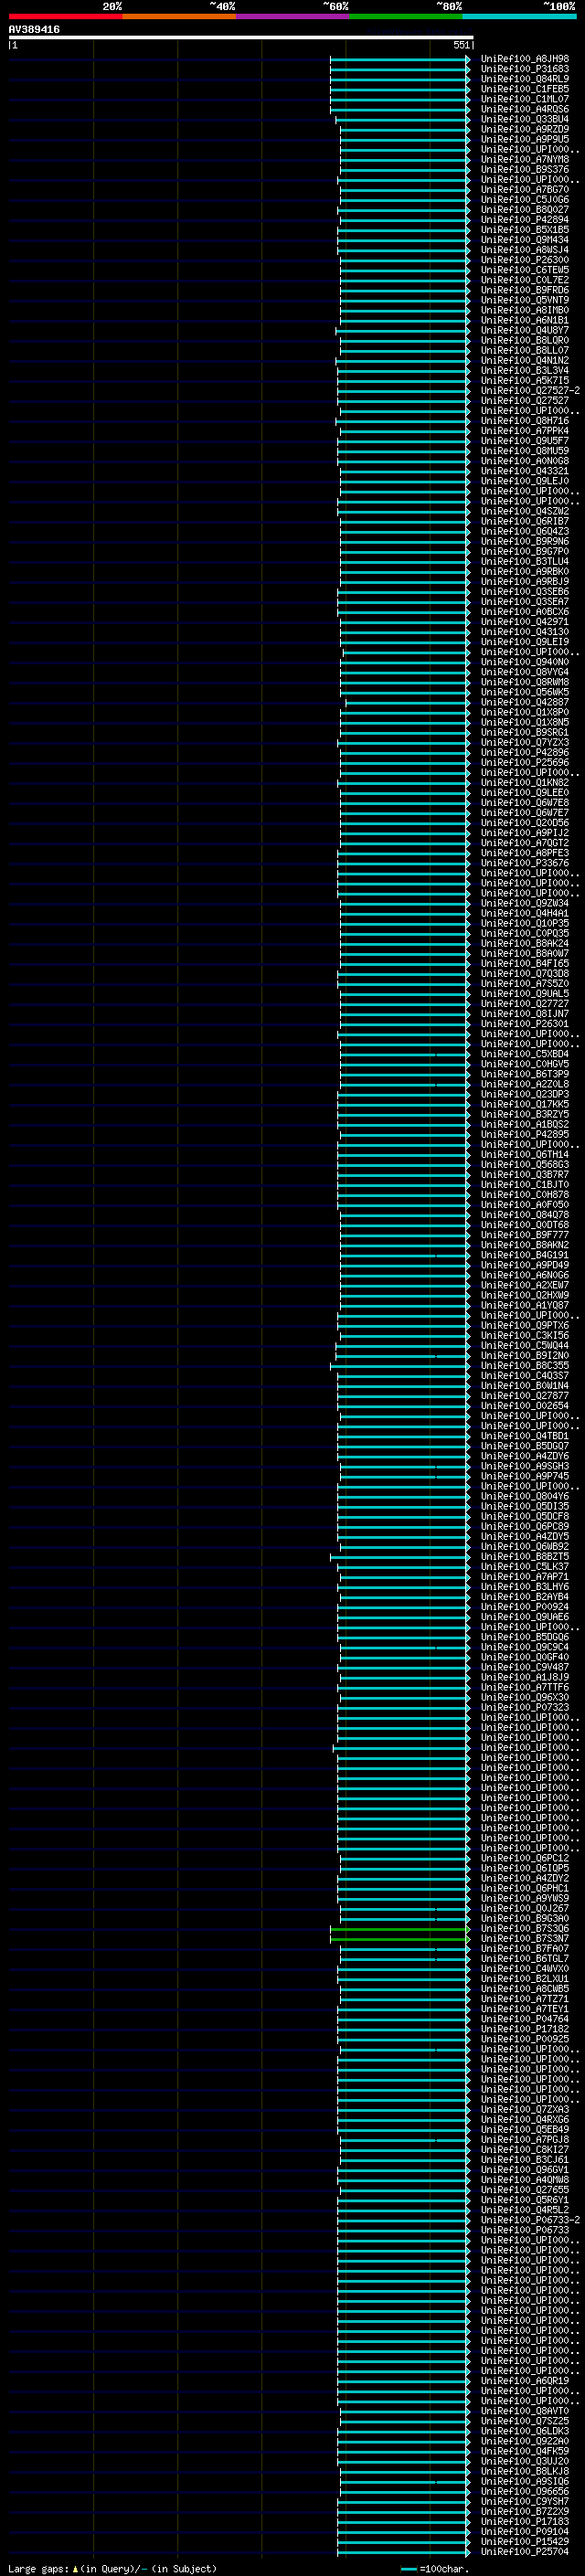Select the AV389416 query name label

pos(34,30)
